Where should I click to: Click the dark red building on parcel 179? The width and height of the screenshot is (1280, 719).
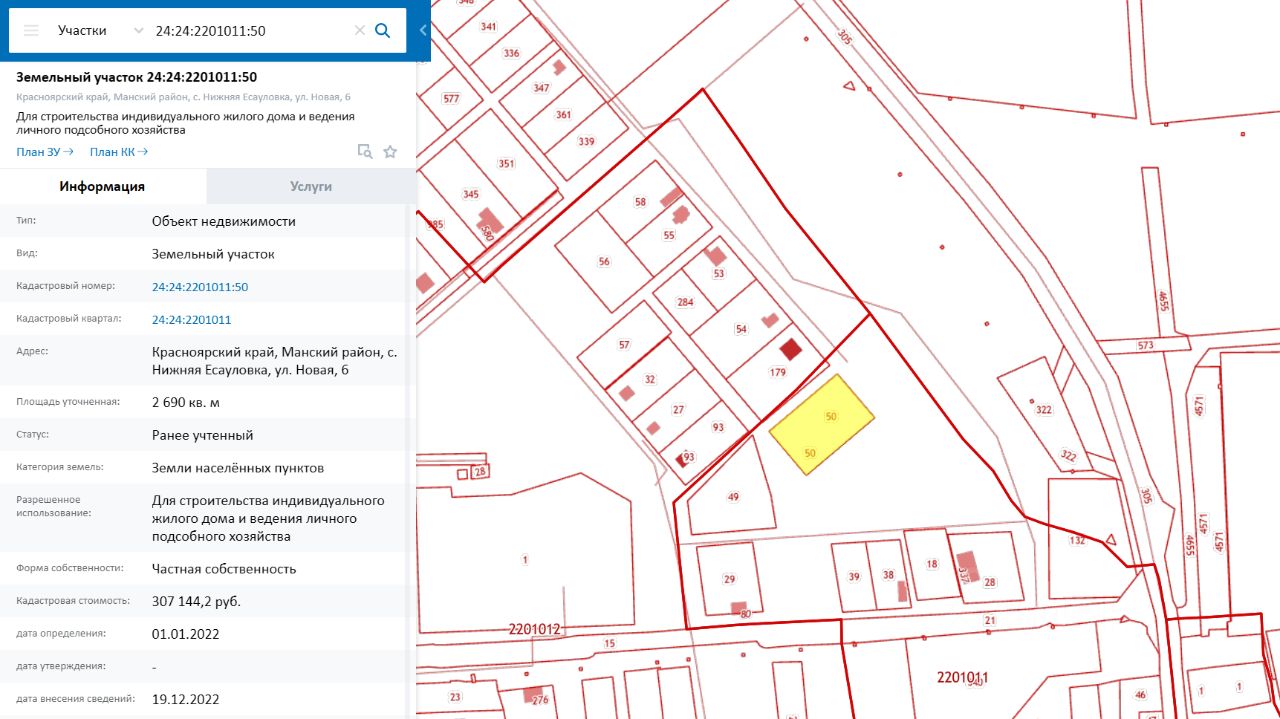[x=791, y=350]
